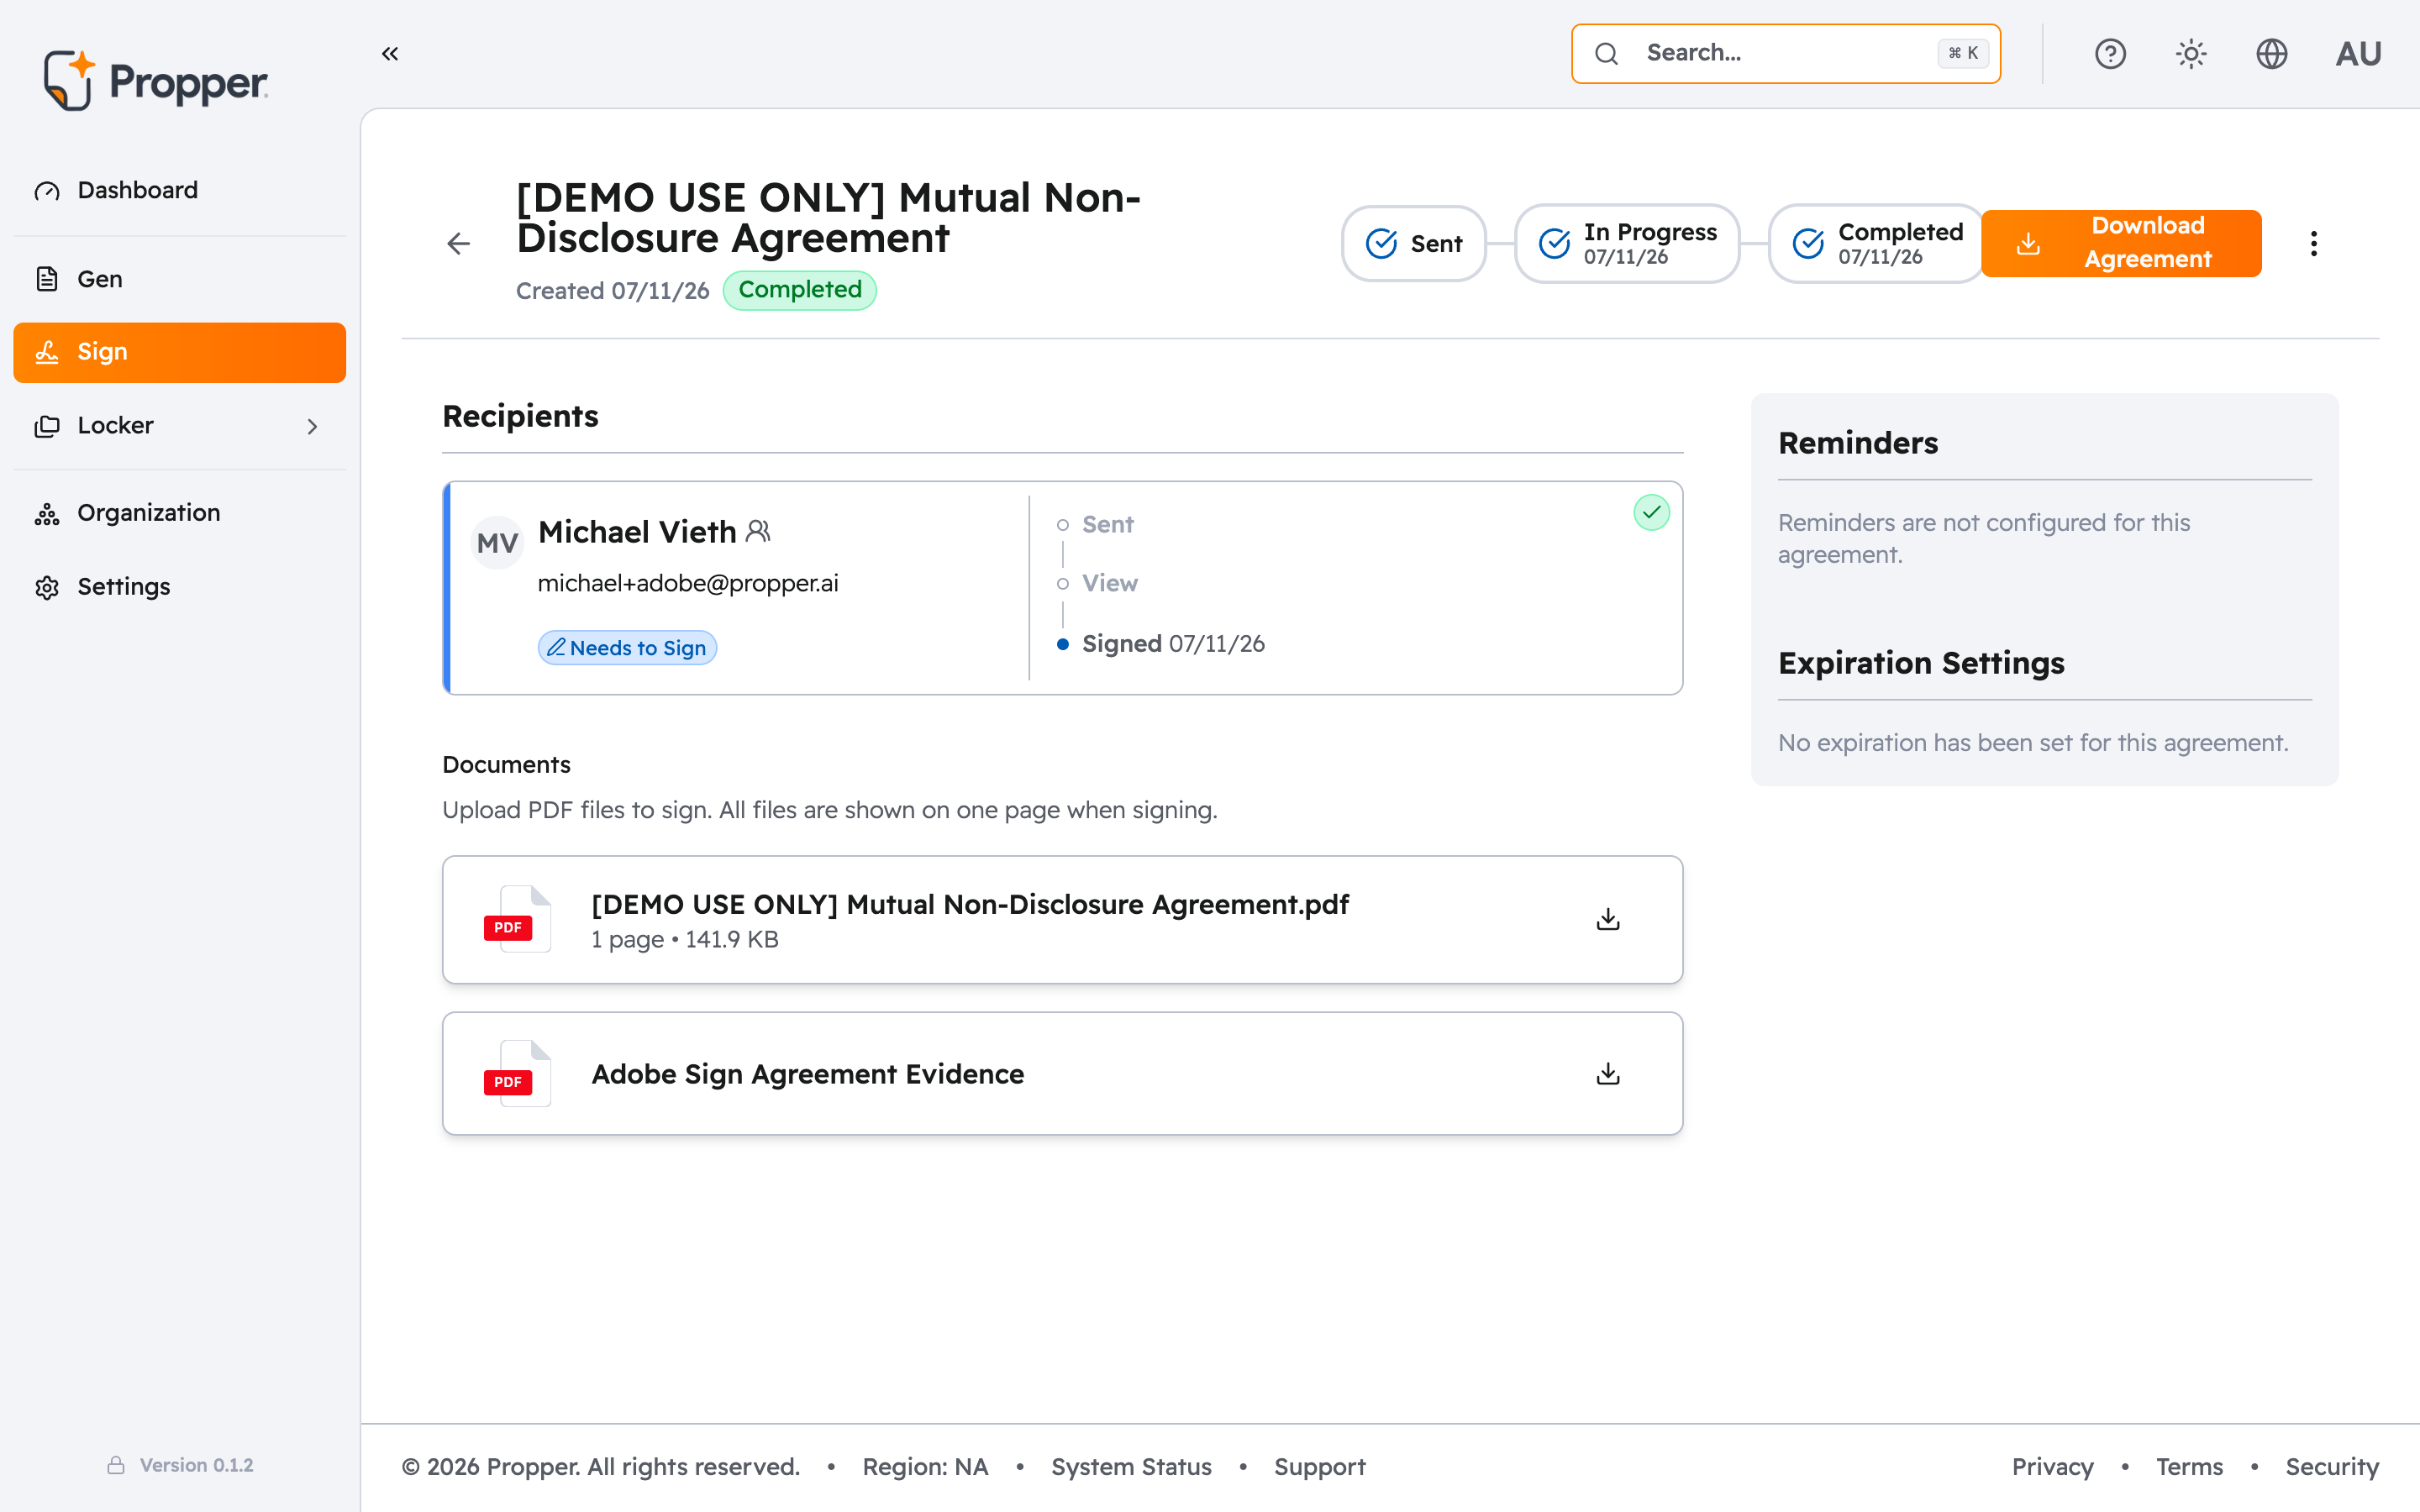
Task: Open the System Status link
Action: [x=1131, y=1467]
